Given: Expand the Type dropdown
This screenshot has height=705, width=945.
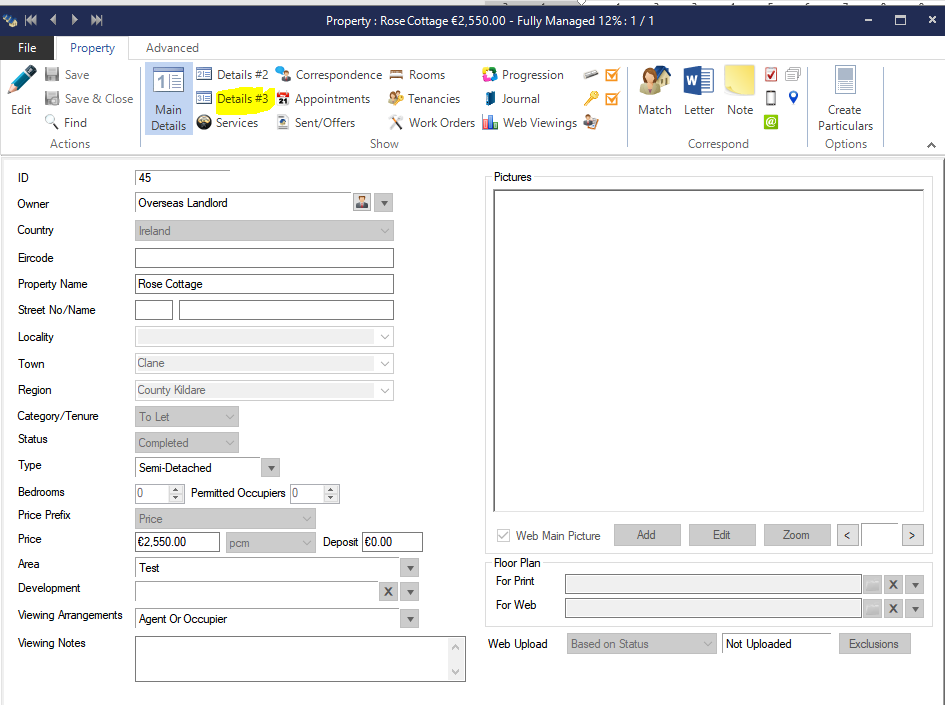Looking at the screenshot, I should pos(270,468).
